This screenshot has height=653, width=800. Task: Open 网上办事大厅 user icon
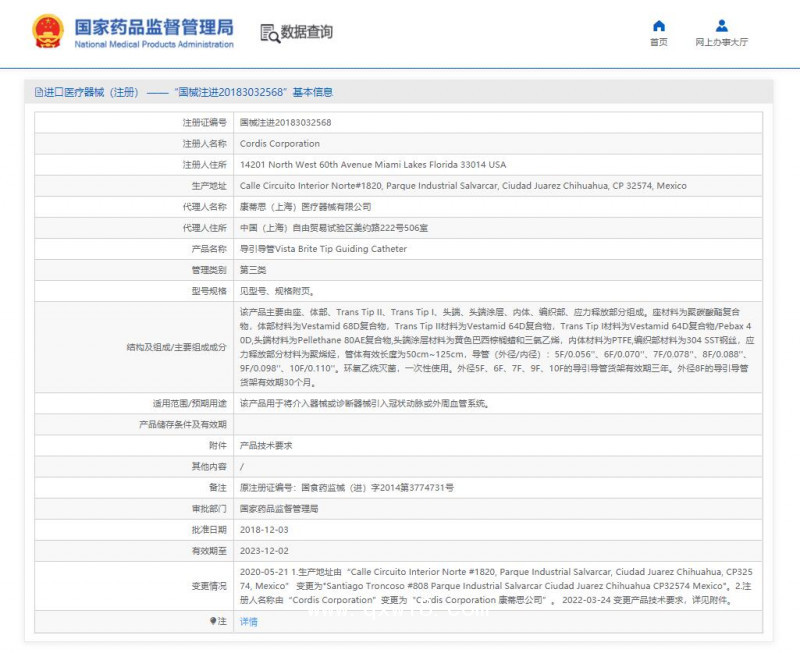721,26
